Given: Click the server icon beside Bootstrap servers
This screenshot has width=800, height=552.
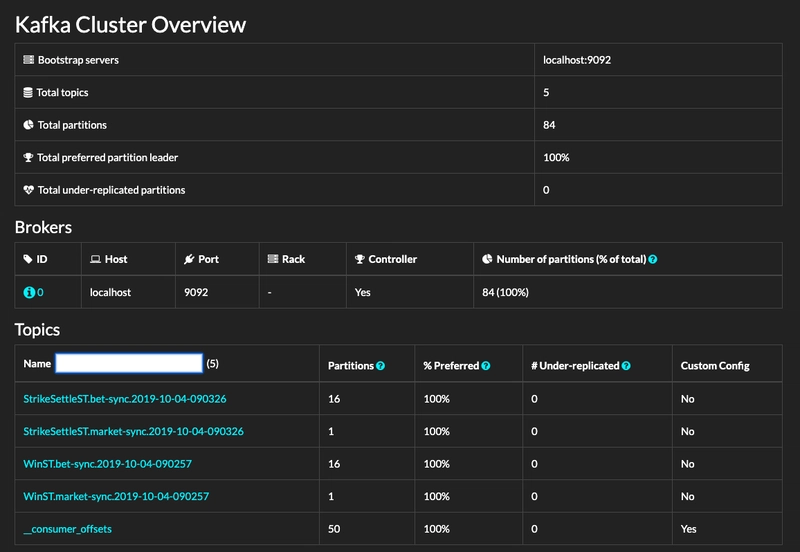Looking at the screenshot, I should (x=29, y=60).
